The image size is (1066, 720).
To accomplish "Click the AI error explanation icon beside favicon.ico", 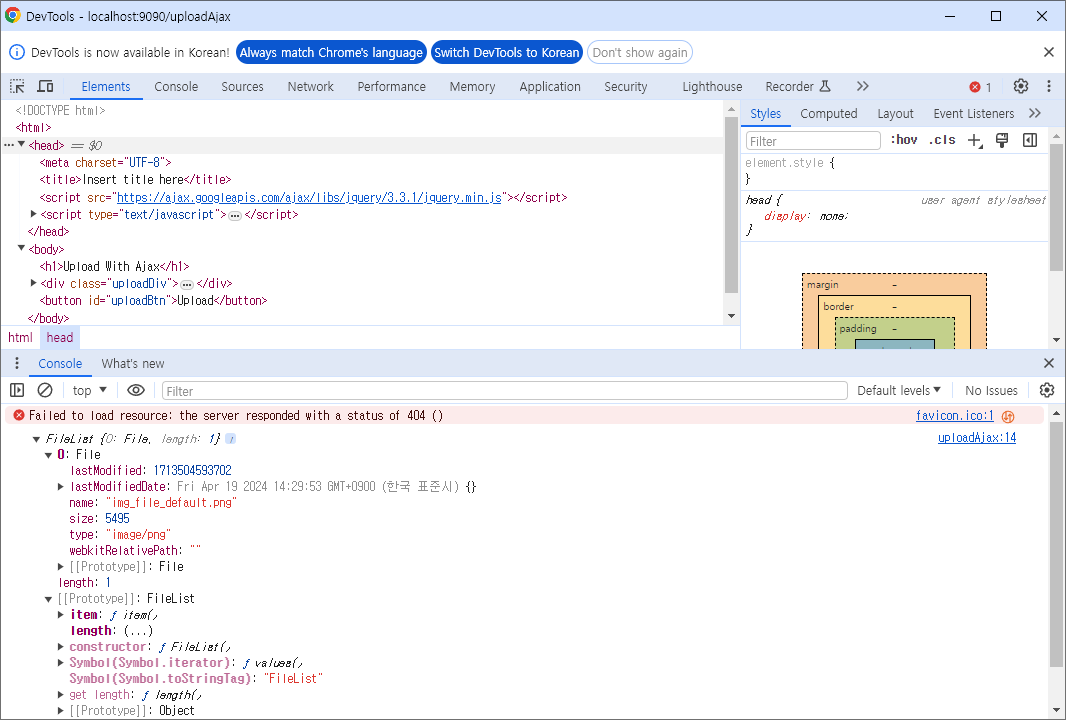I will (x=1008, y=416).
